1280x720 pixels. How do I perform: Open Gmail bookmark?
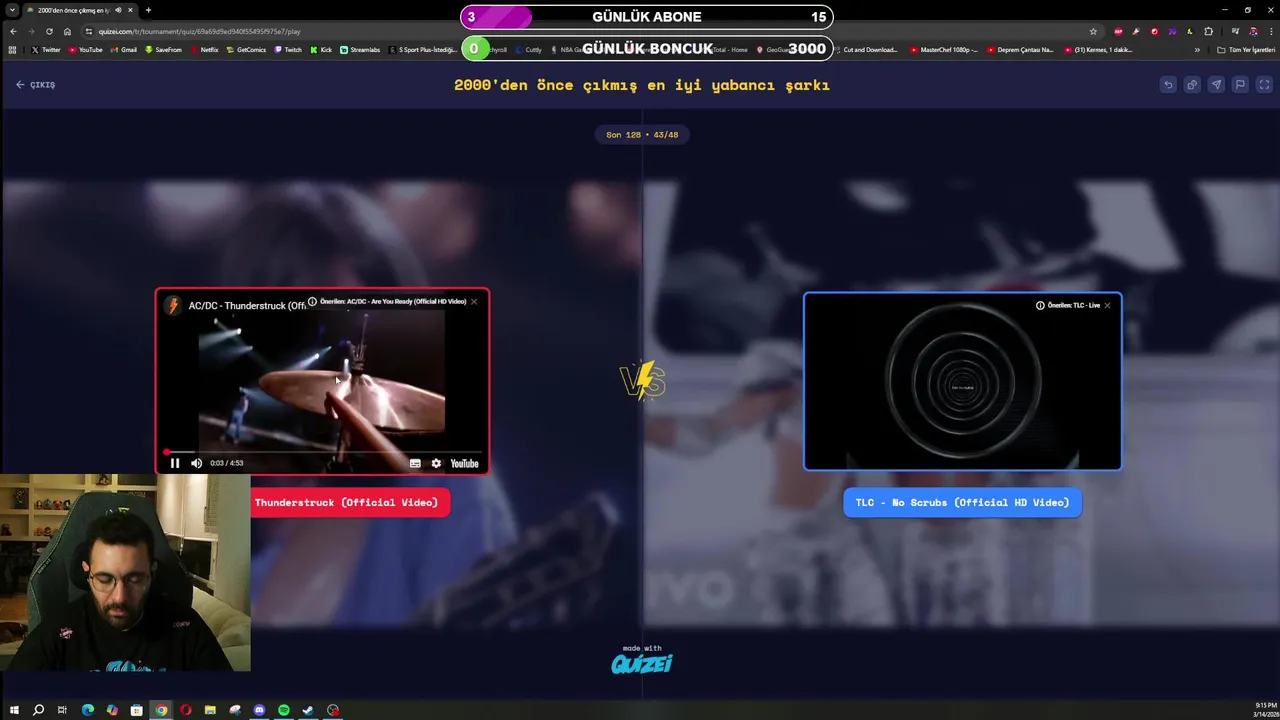(x=124, y=50)
